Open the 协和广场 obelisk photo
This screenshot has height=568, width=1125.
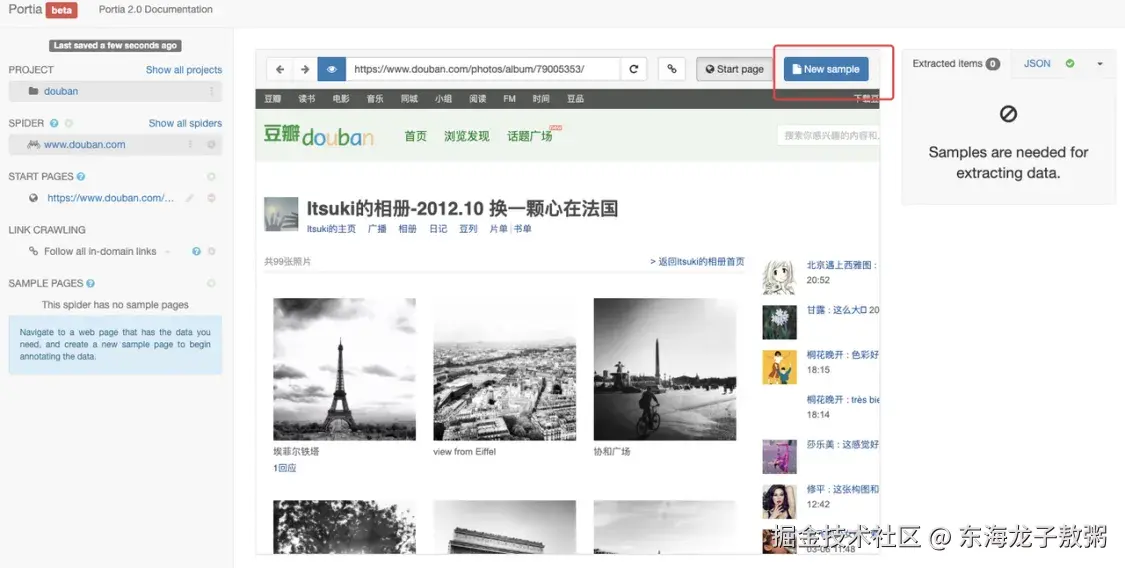point(665,369)
